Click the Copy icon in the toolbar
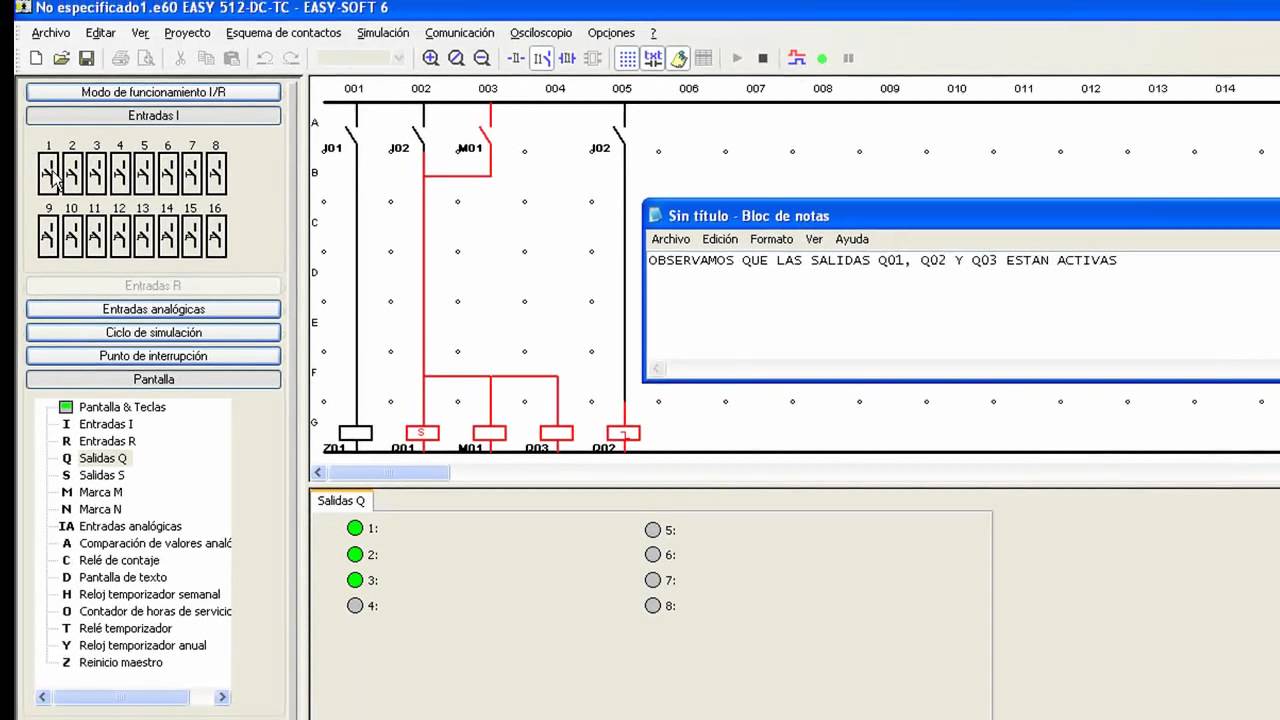The image size is (1280, 720). click(x=206, y=58)
